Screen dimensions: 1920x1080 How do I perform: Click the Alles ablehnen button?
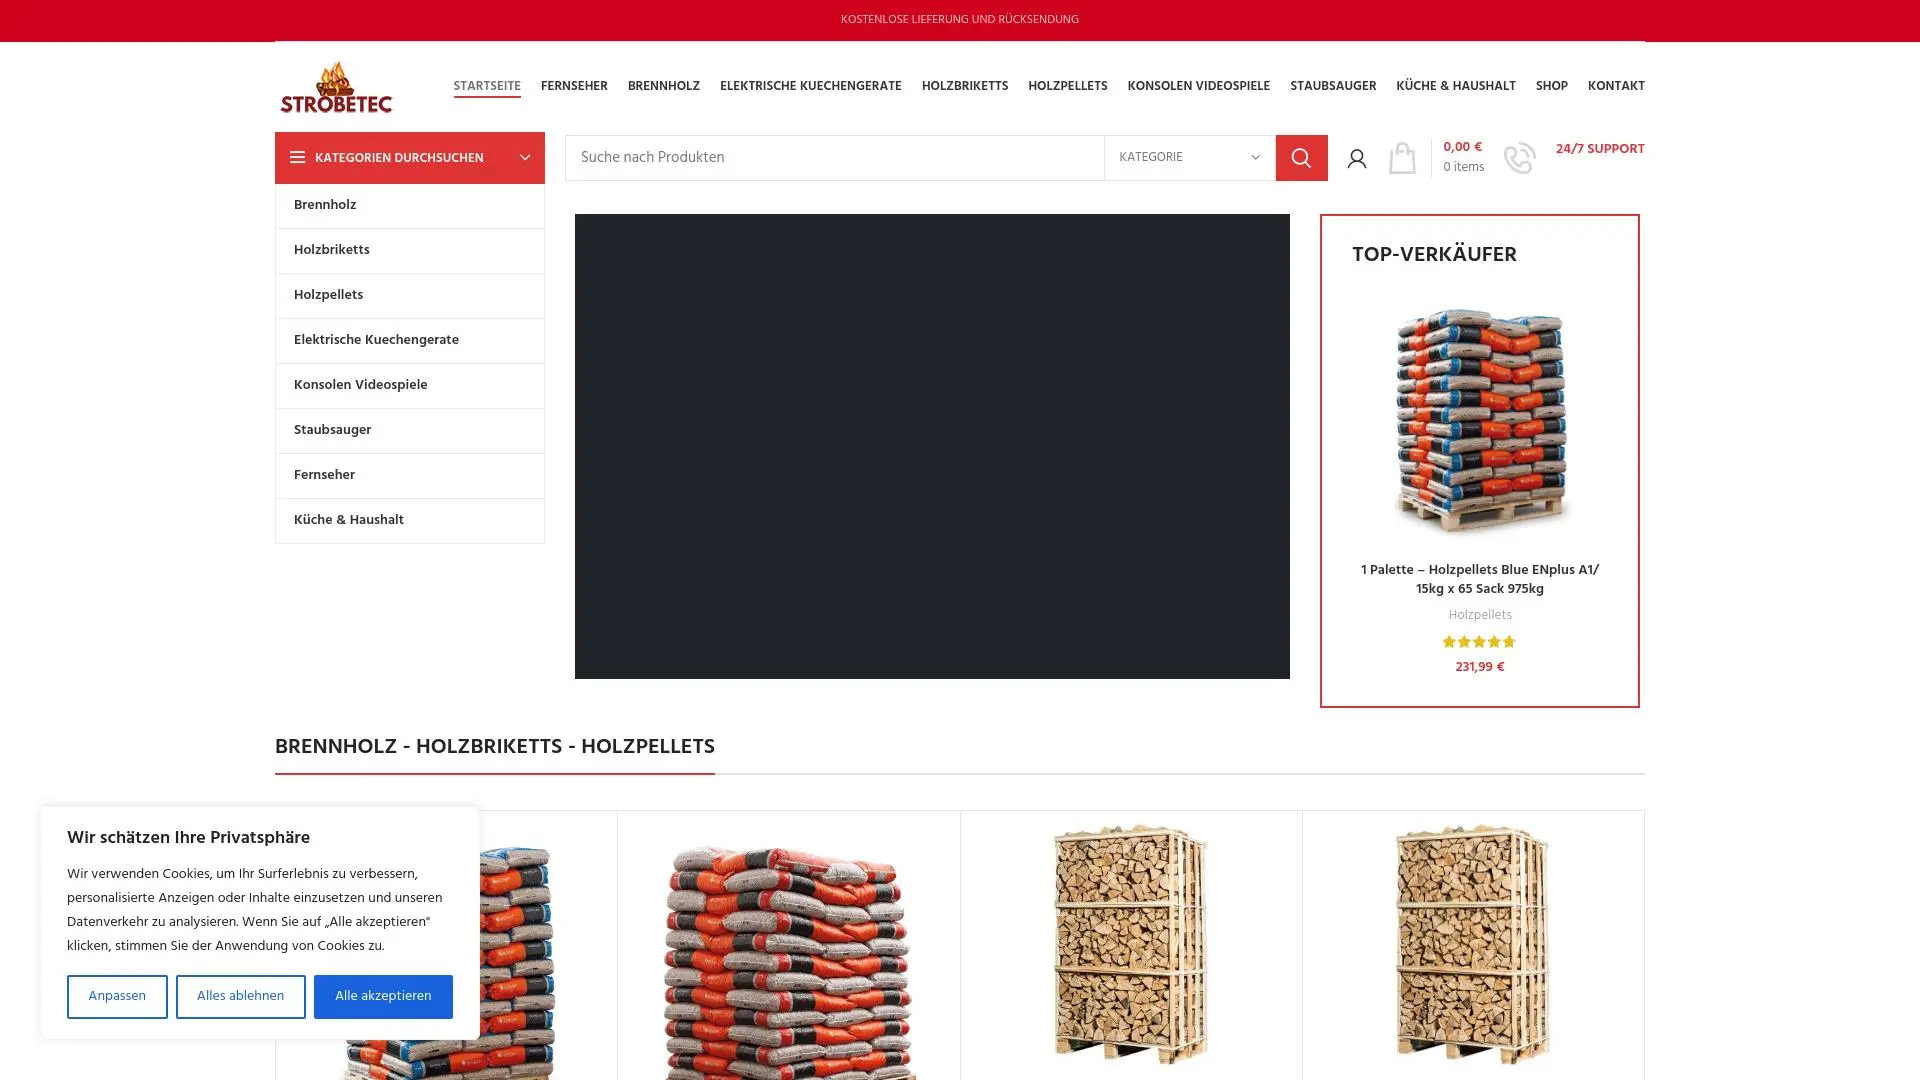[x=240, y=996]
